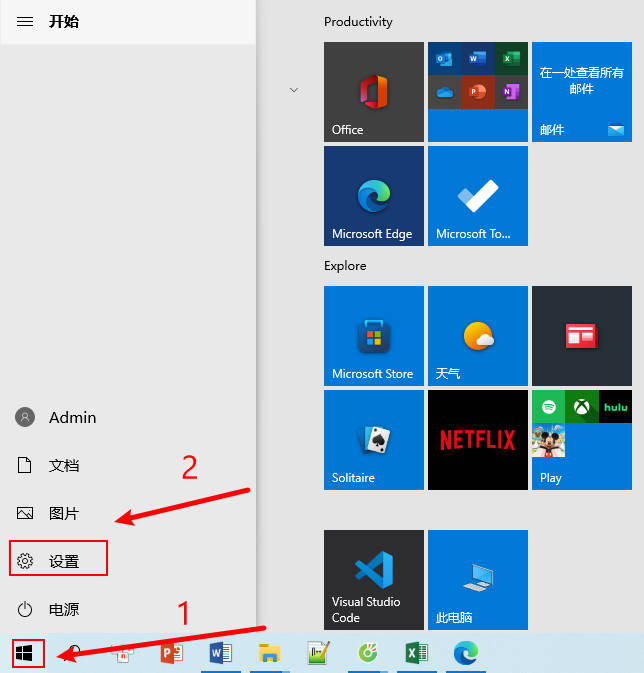
Task: Expand the Start menu hamburger button
Action: tap(26, 21)
